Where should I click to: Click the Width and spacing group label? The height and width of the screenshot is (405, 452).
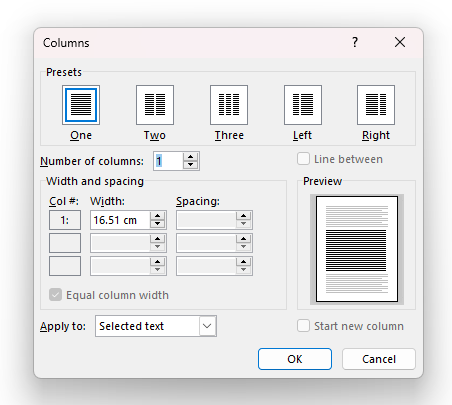95,181
